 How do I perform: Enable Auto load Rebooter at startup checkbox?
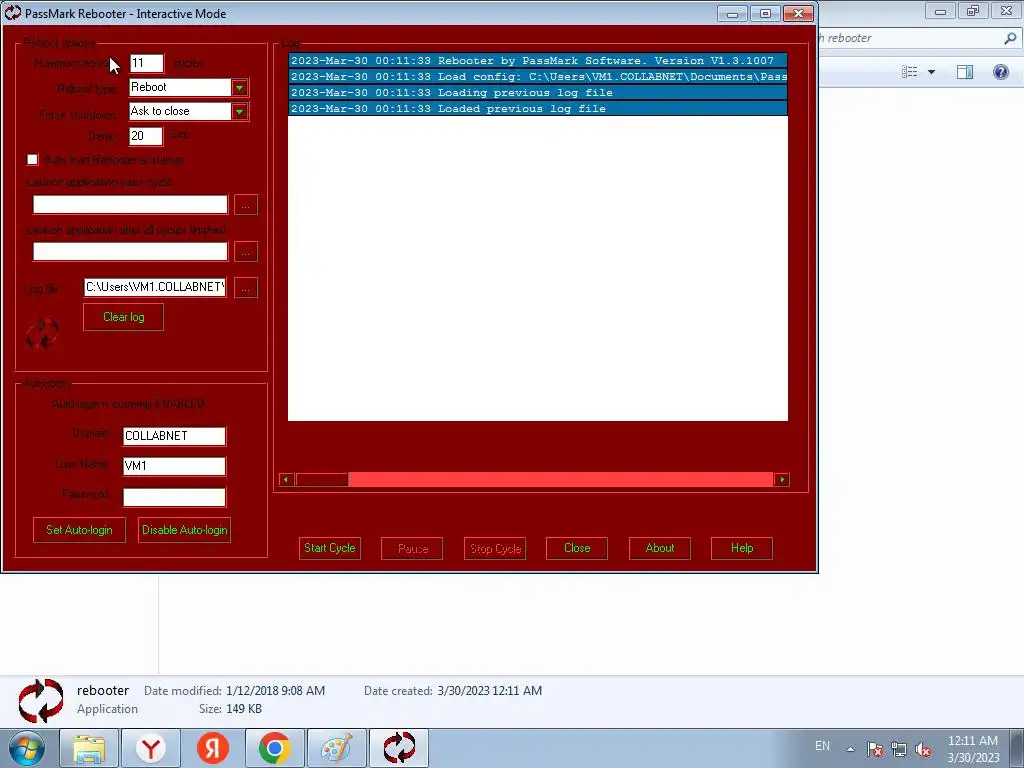pyautogui.click(x=33, y=160)
